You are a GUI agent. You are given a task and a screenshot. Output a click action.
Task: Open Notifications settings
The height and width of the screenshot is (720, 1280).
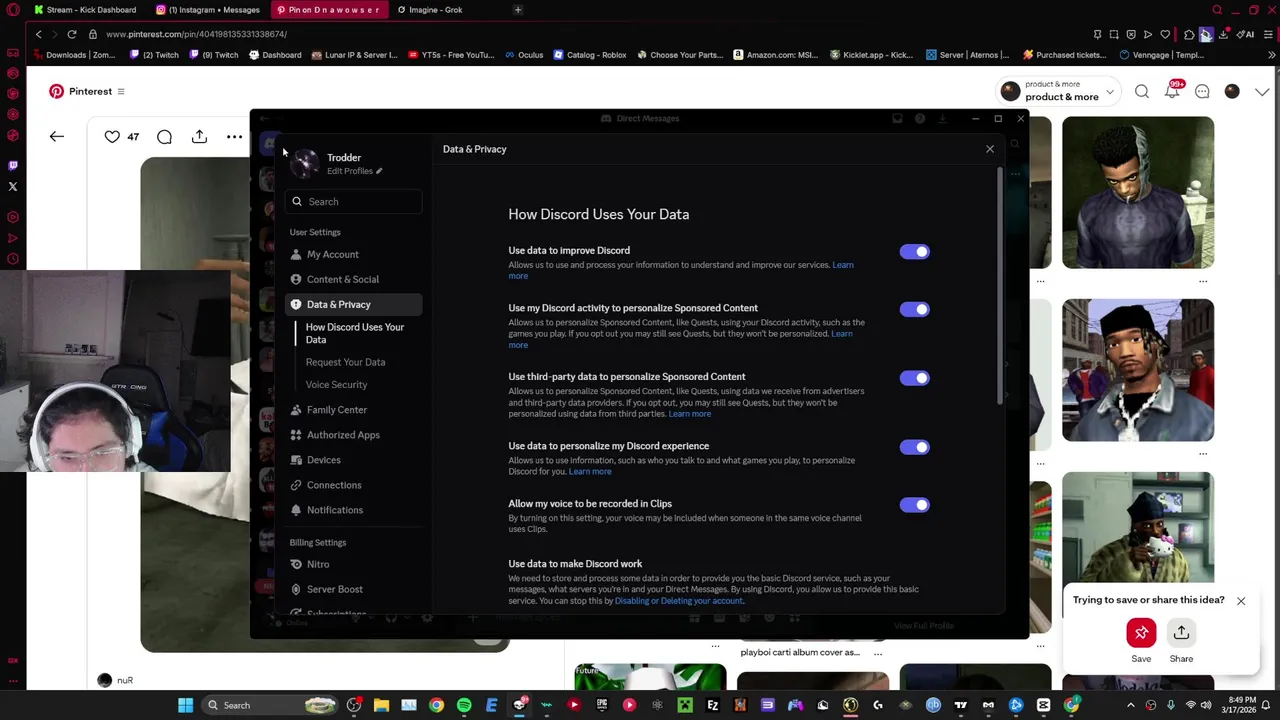[x=354, y=510]
